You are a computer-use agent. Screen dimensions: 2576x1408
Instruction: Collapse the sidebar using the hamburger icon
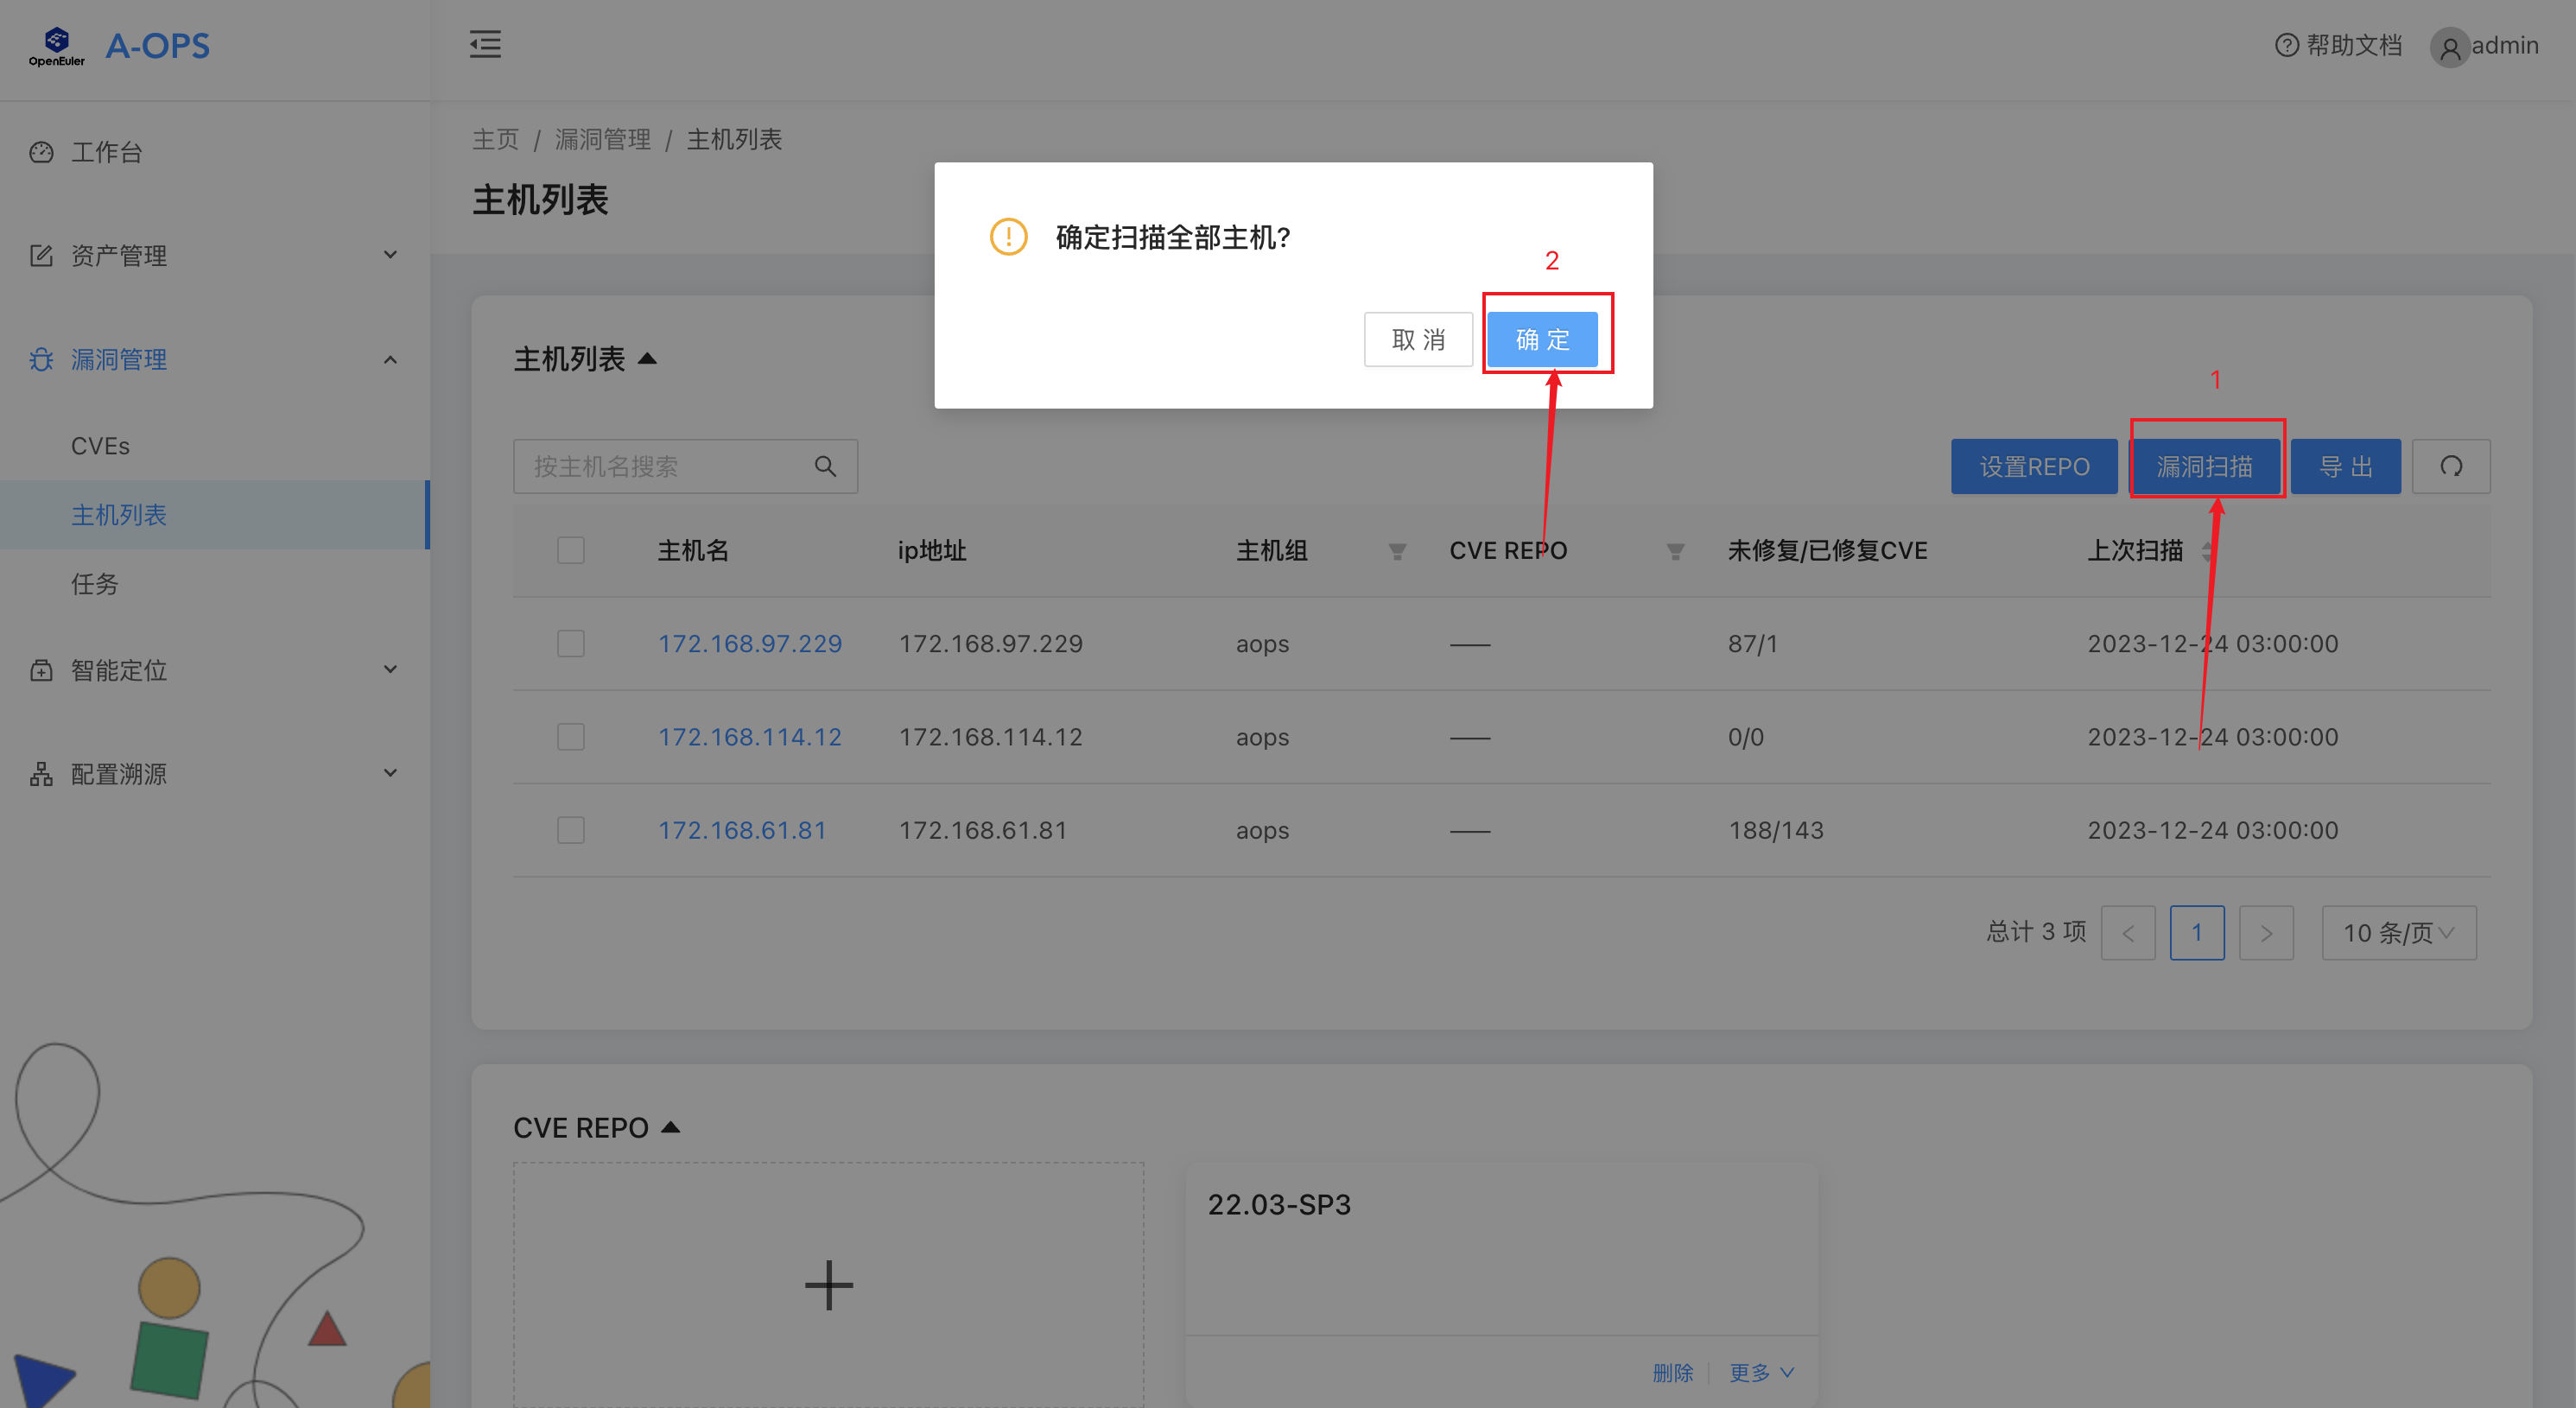point(484,45)
